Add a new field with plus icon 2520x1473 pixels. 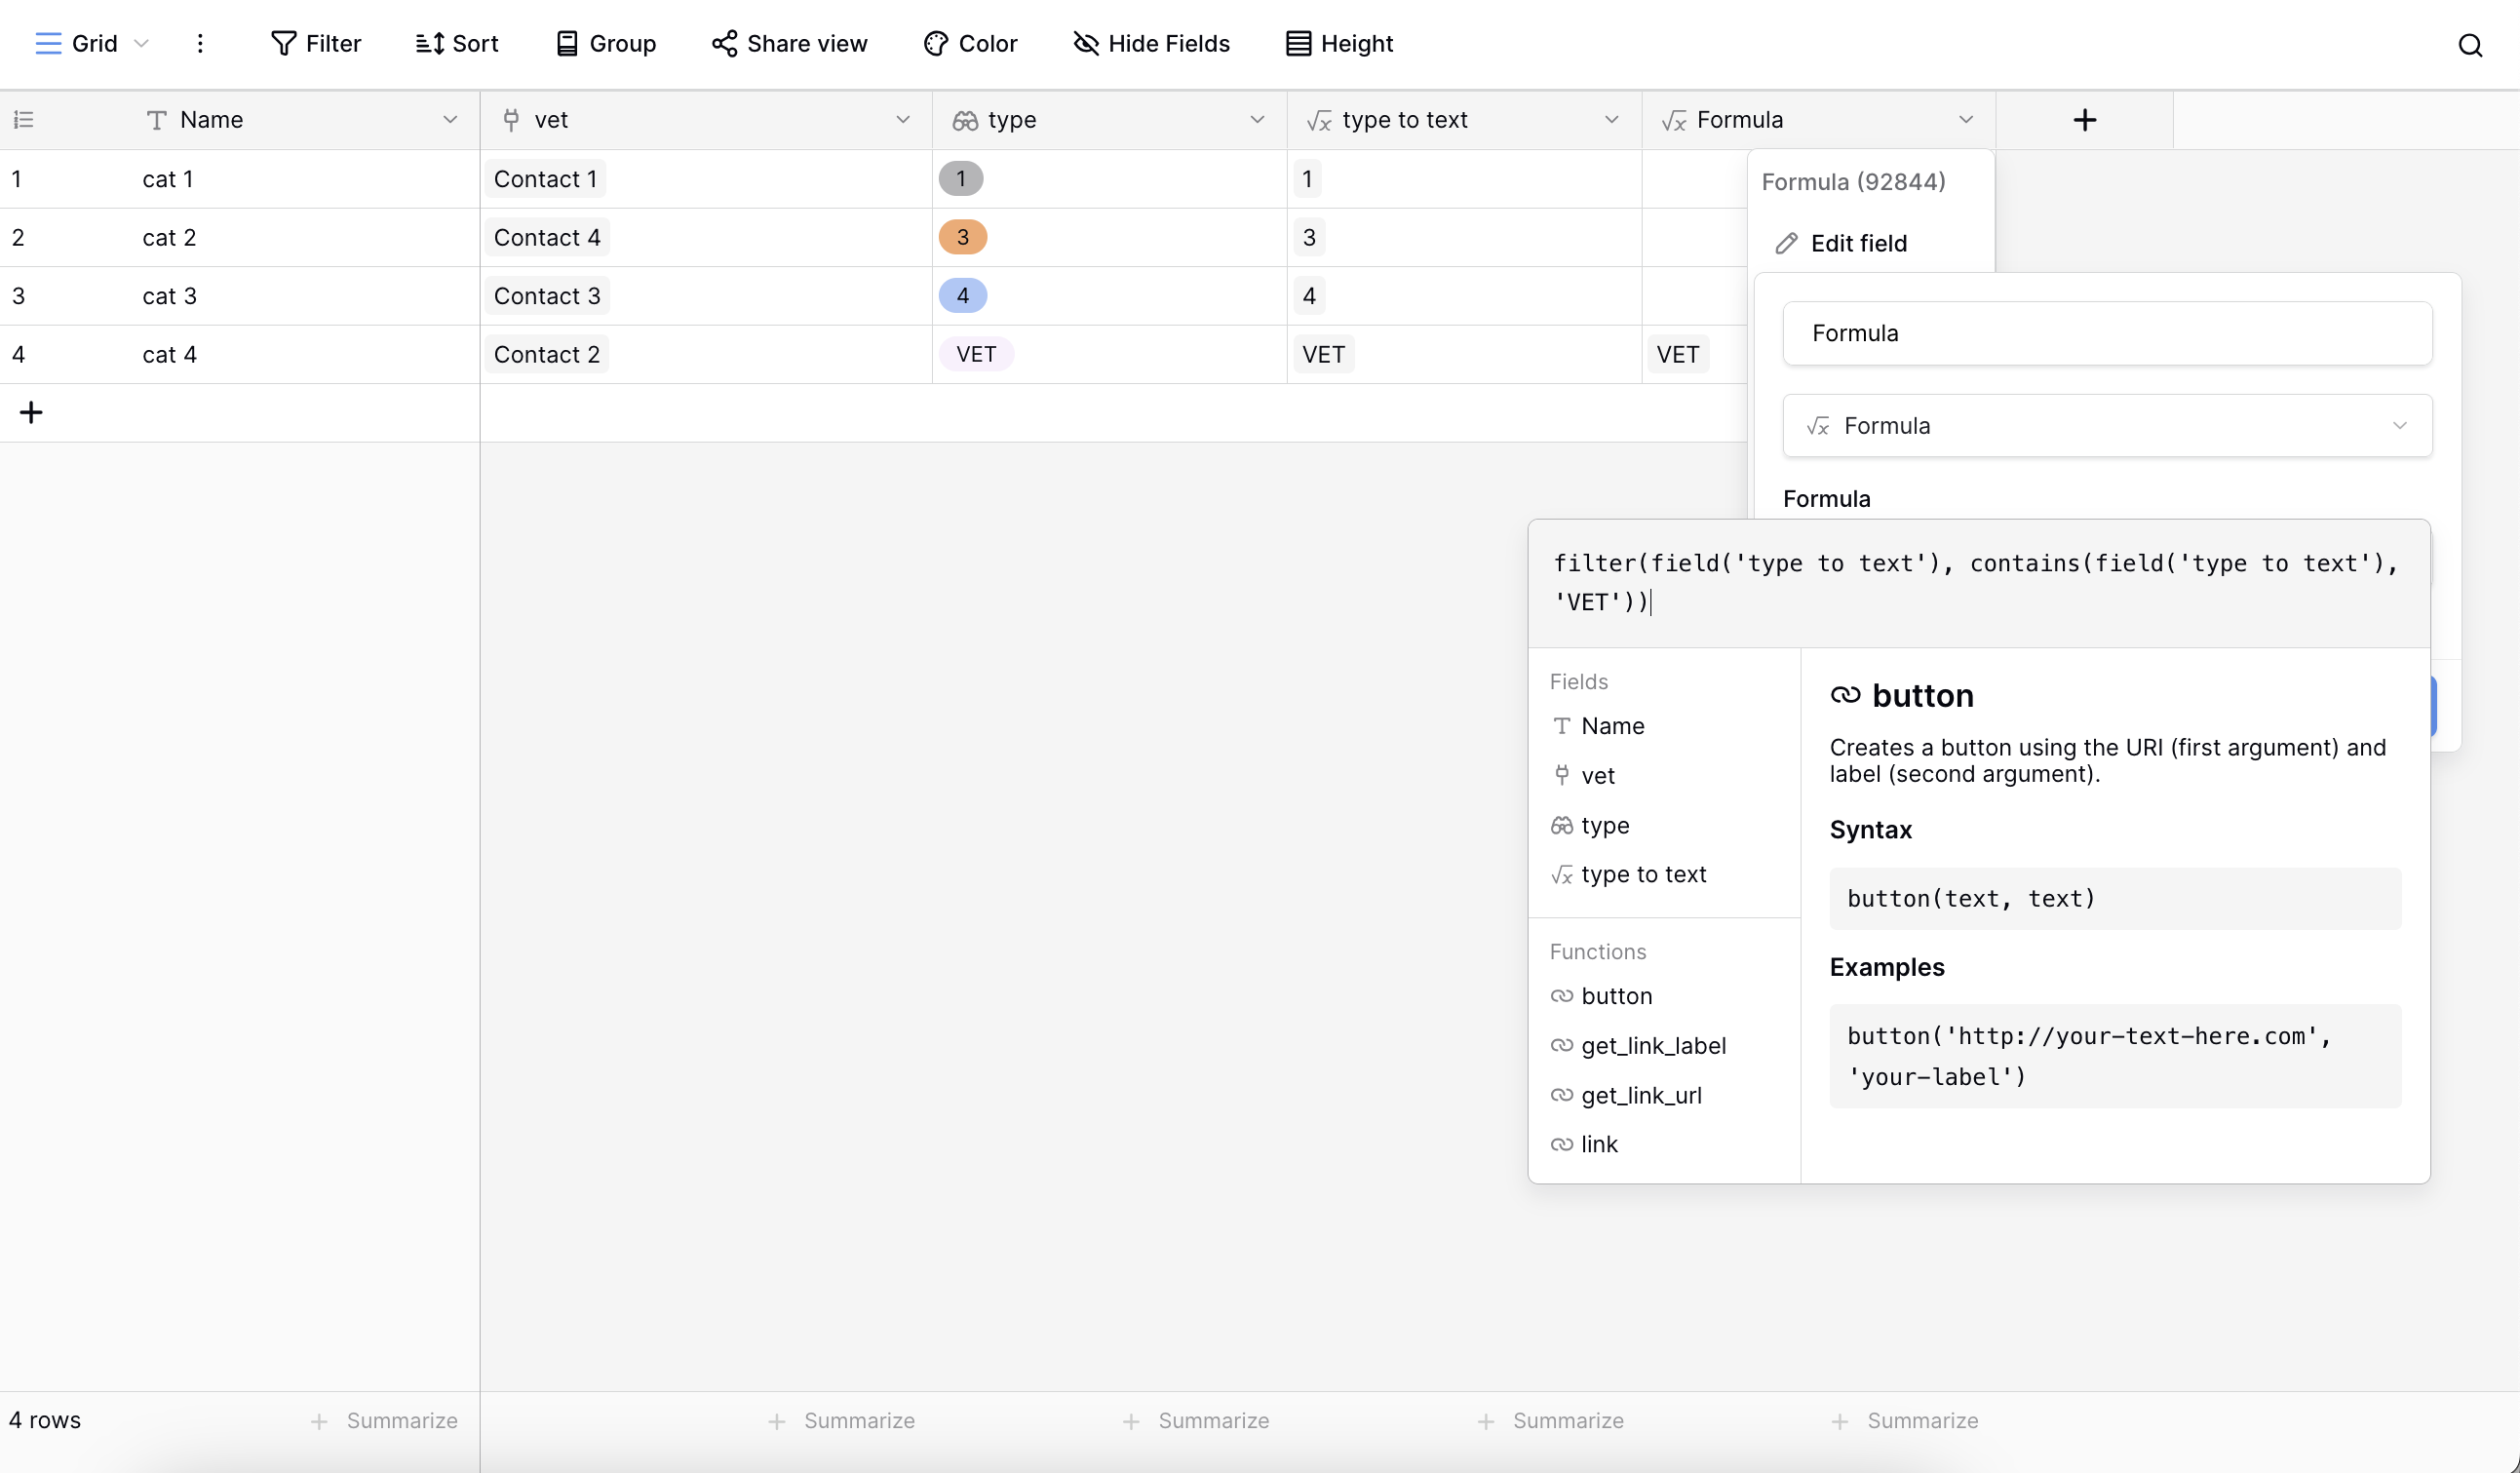tap(2084, 120)
